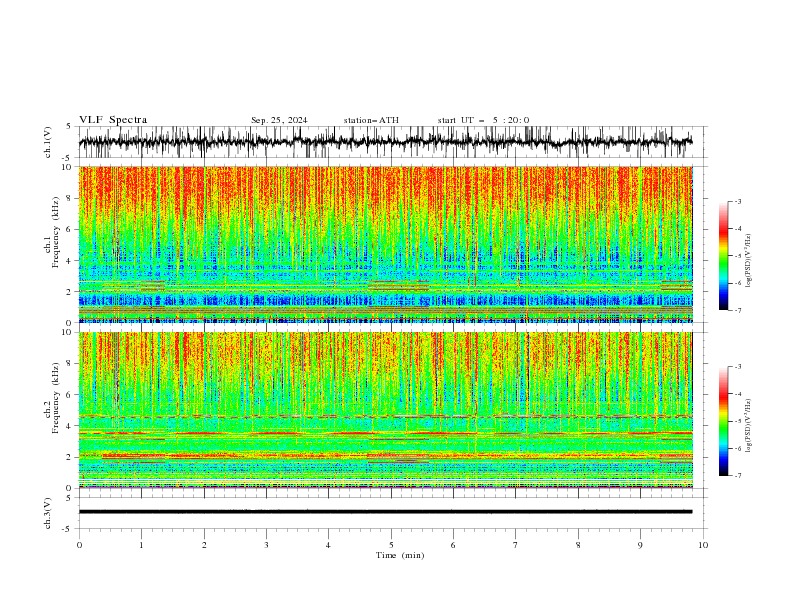Click time axis tick label "4"
This screenshot has width=792, height=612.
[328, 545]
